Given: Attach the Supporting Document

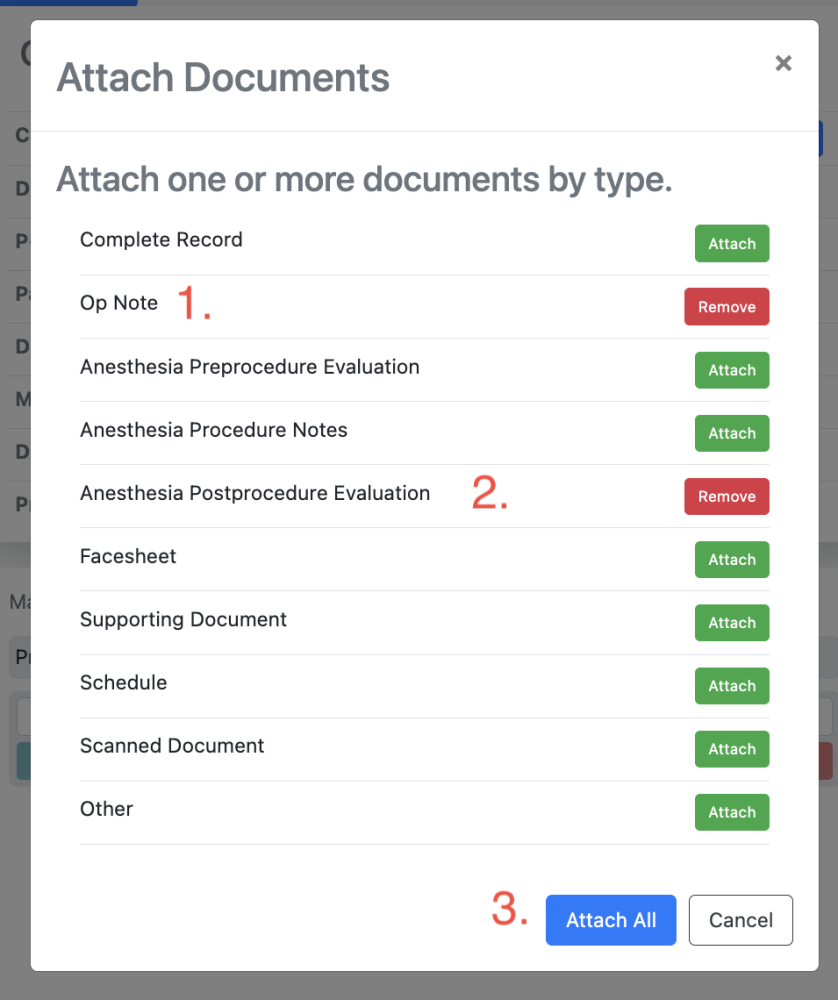Looking at the screenshot, I should pos(731,622).
